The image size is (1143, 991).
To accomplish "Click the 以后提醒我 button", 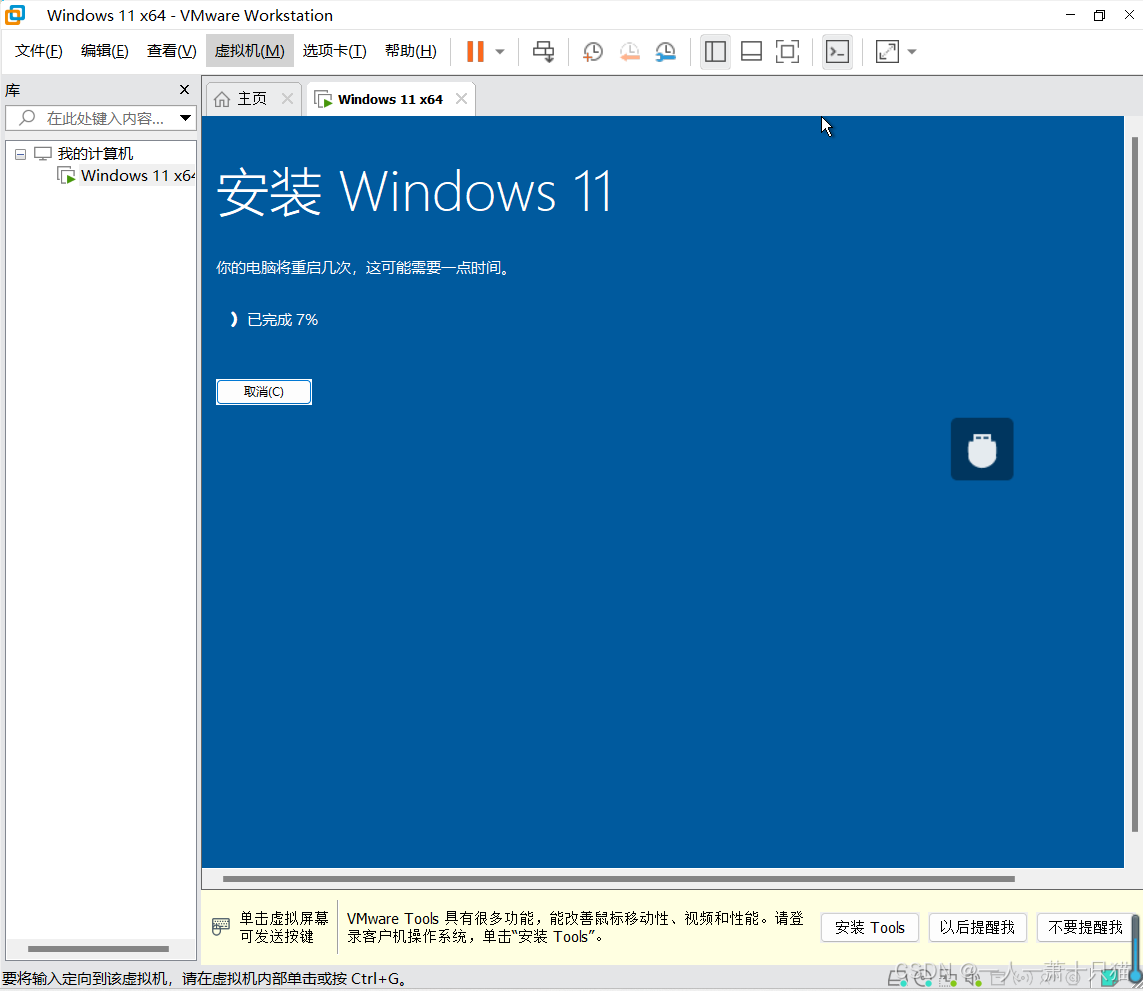I will coord(978,928).
